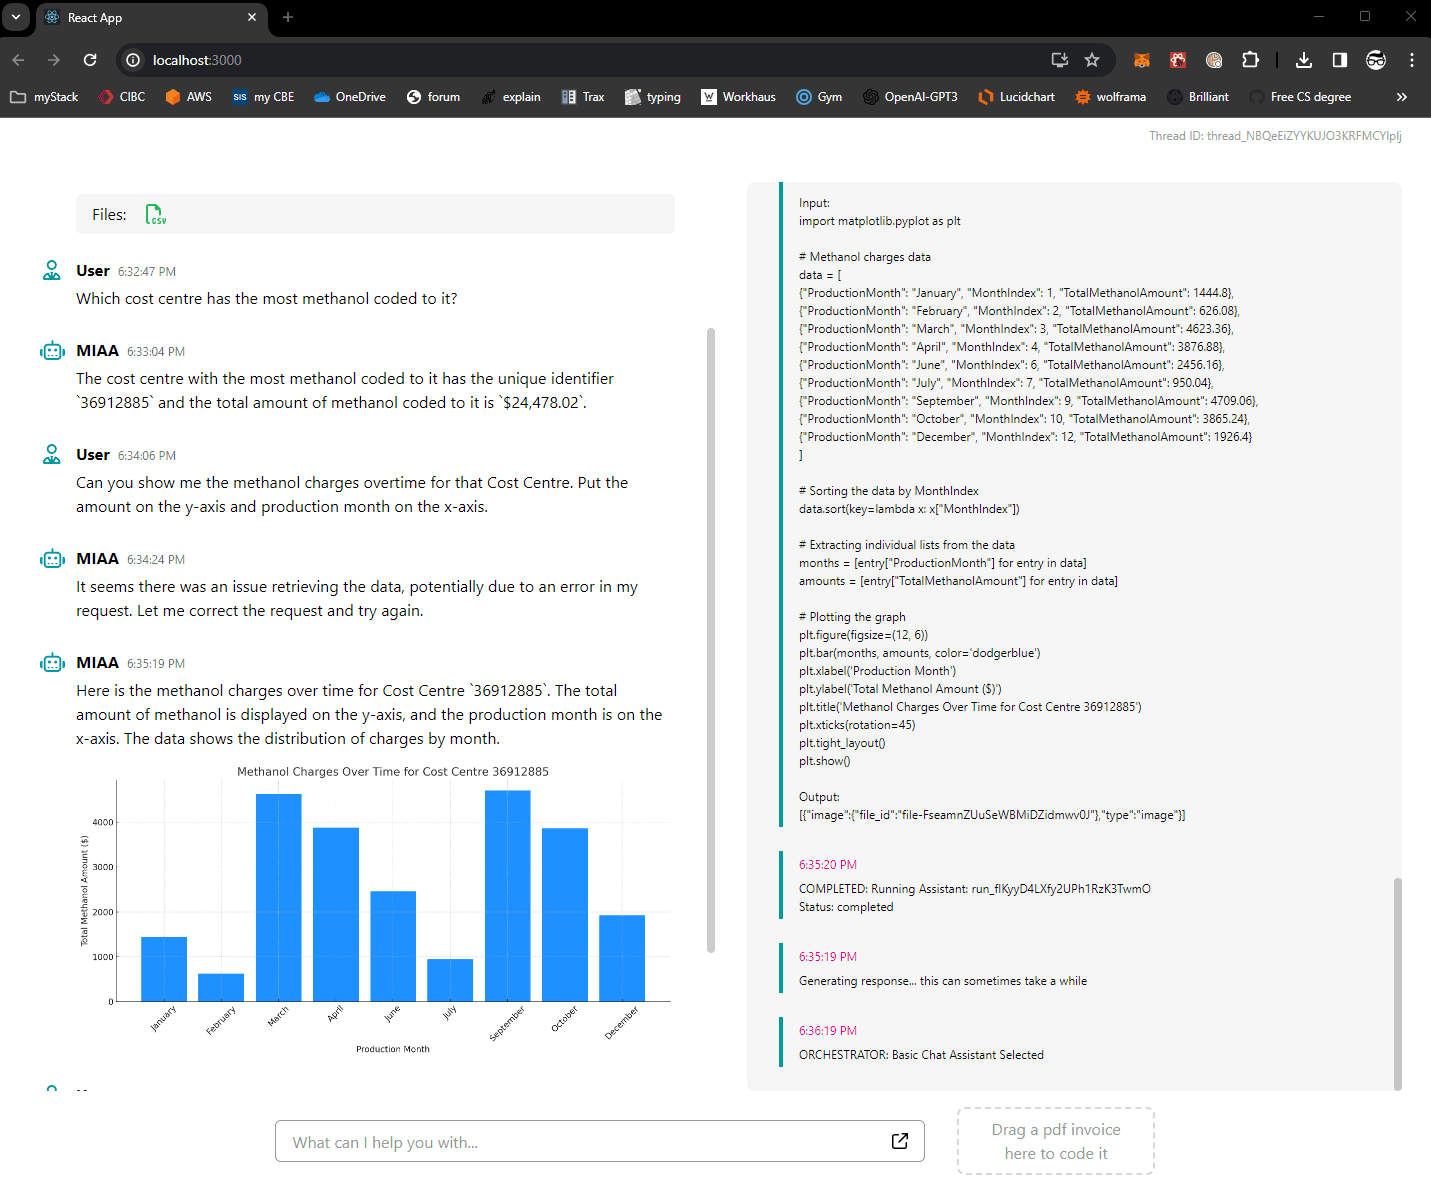Toggle the browser side panel
This screenshot has width=1431, height=1189.
click(x=1339, y=60)
